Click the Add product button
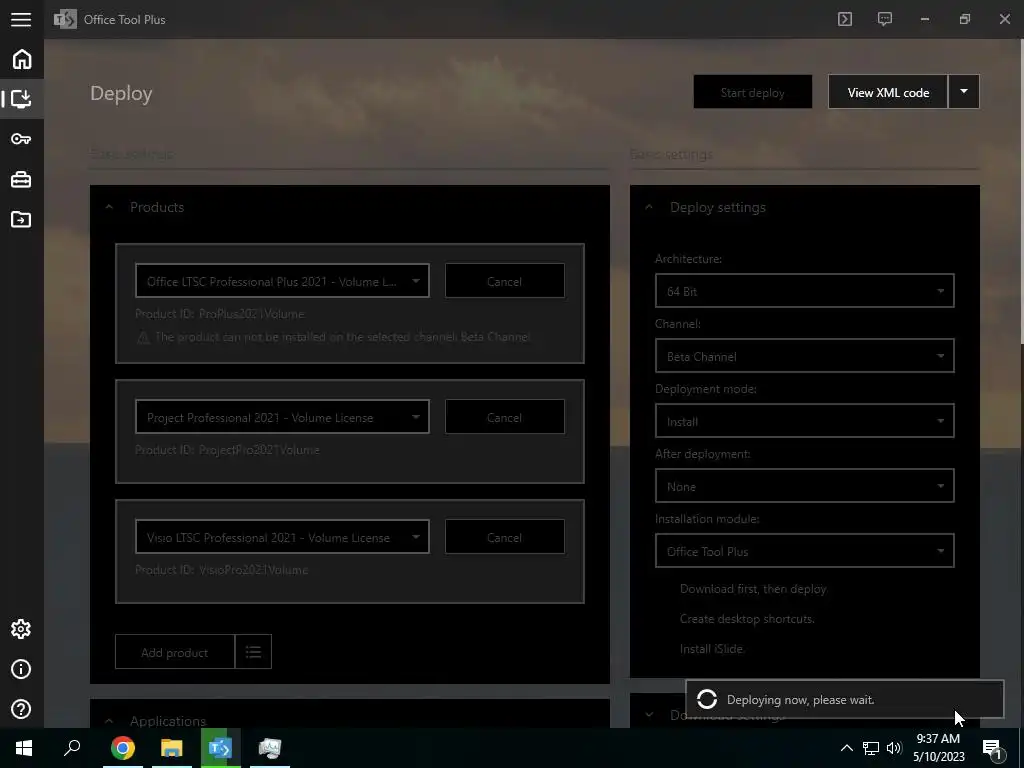Image resolution: width=1024 pixels, height=768 pixels. click(175, 652)
